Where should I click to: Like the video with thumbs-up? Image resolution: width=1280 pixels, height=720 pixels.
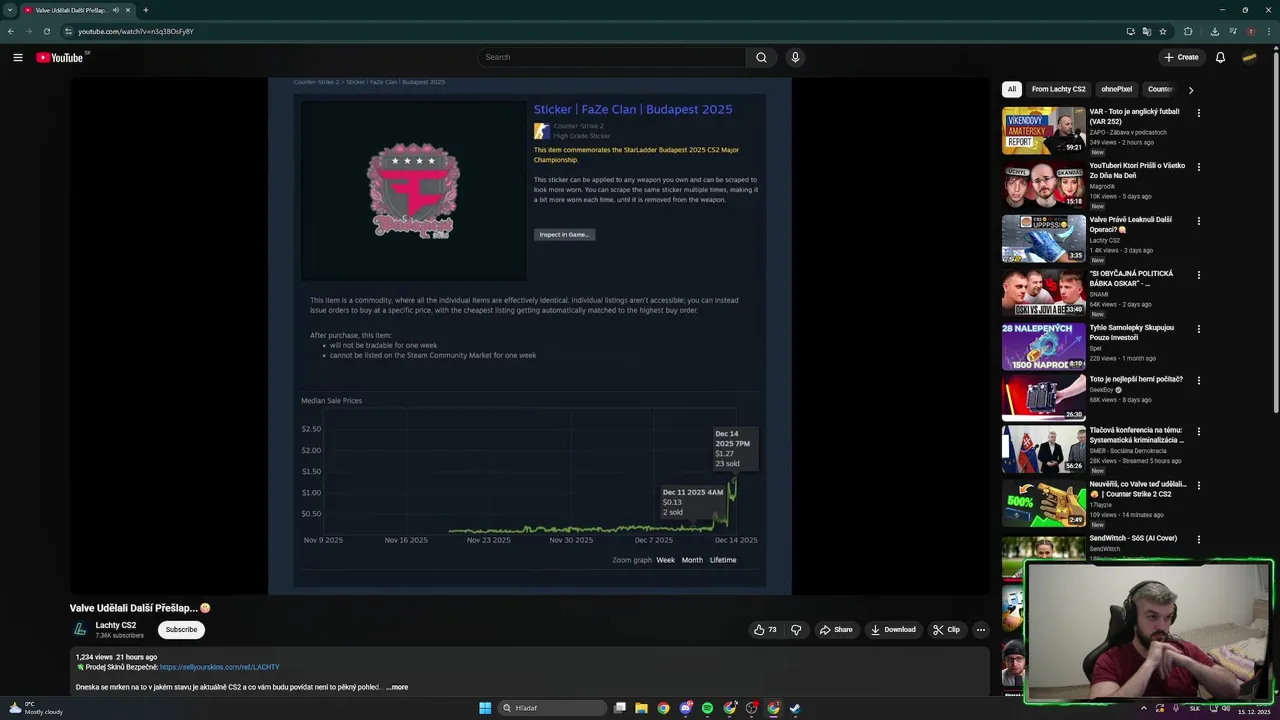coord(765,630)
